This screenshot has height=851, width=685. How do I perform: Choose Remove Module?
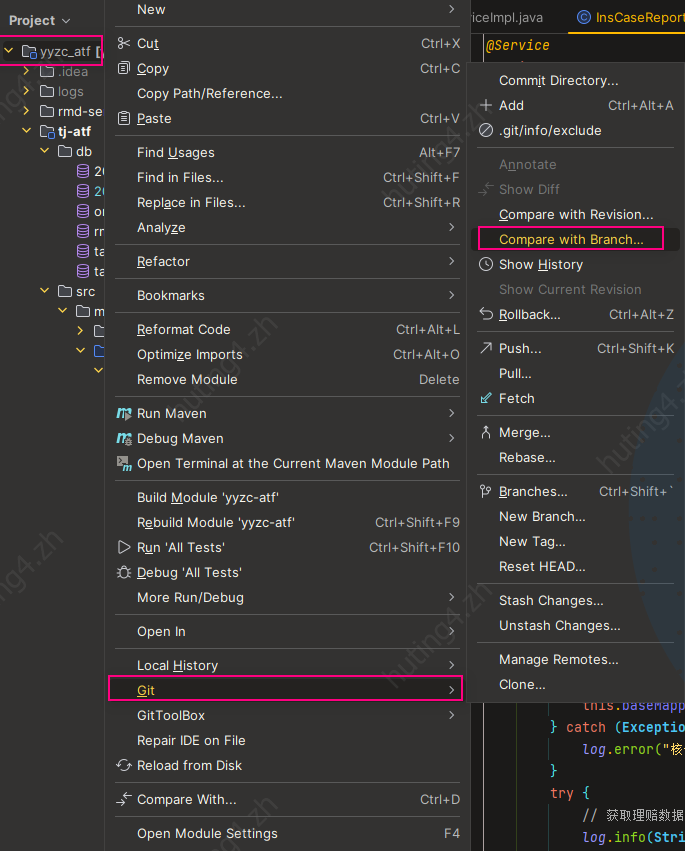coord(288,379)
